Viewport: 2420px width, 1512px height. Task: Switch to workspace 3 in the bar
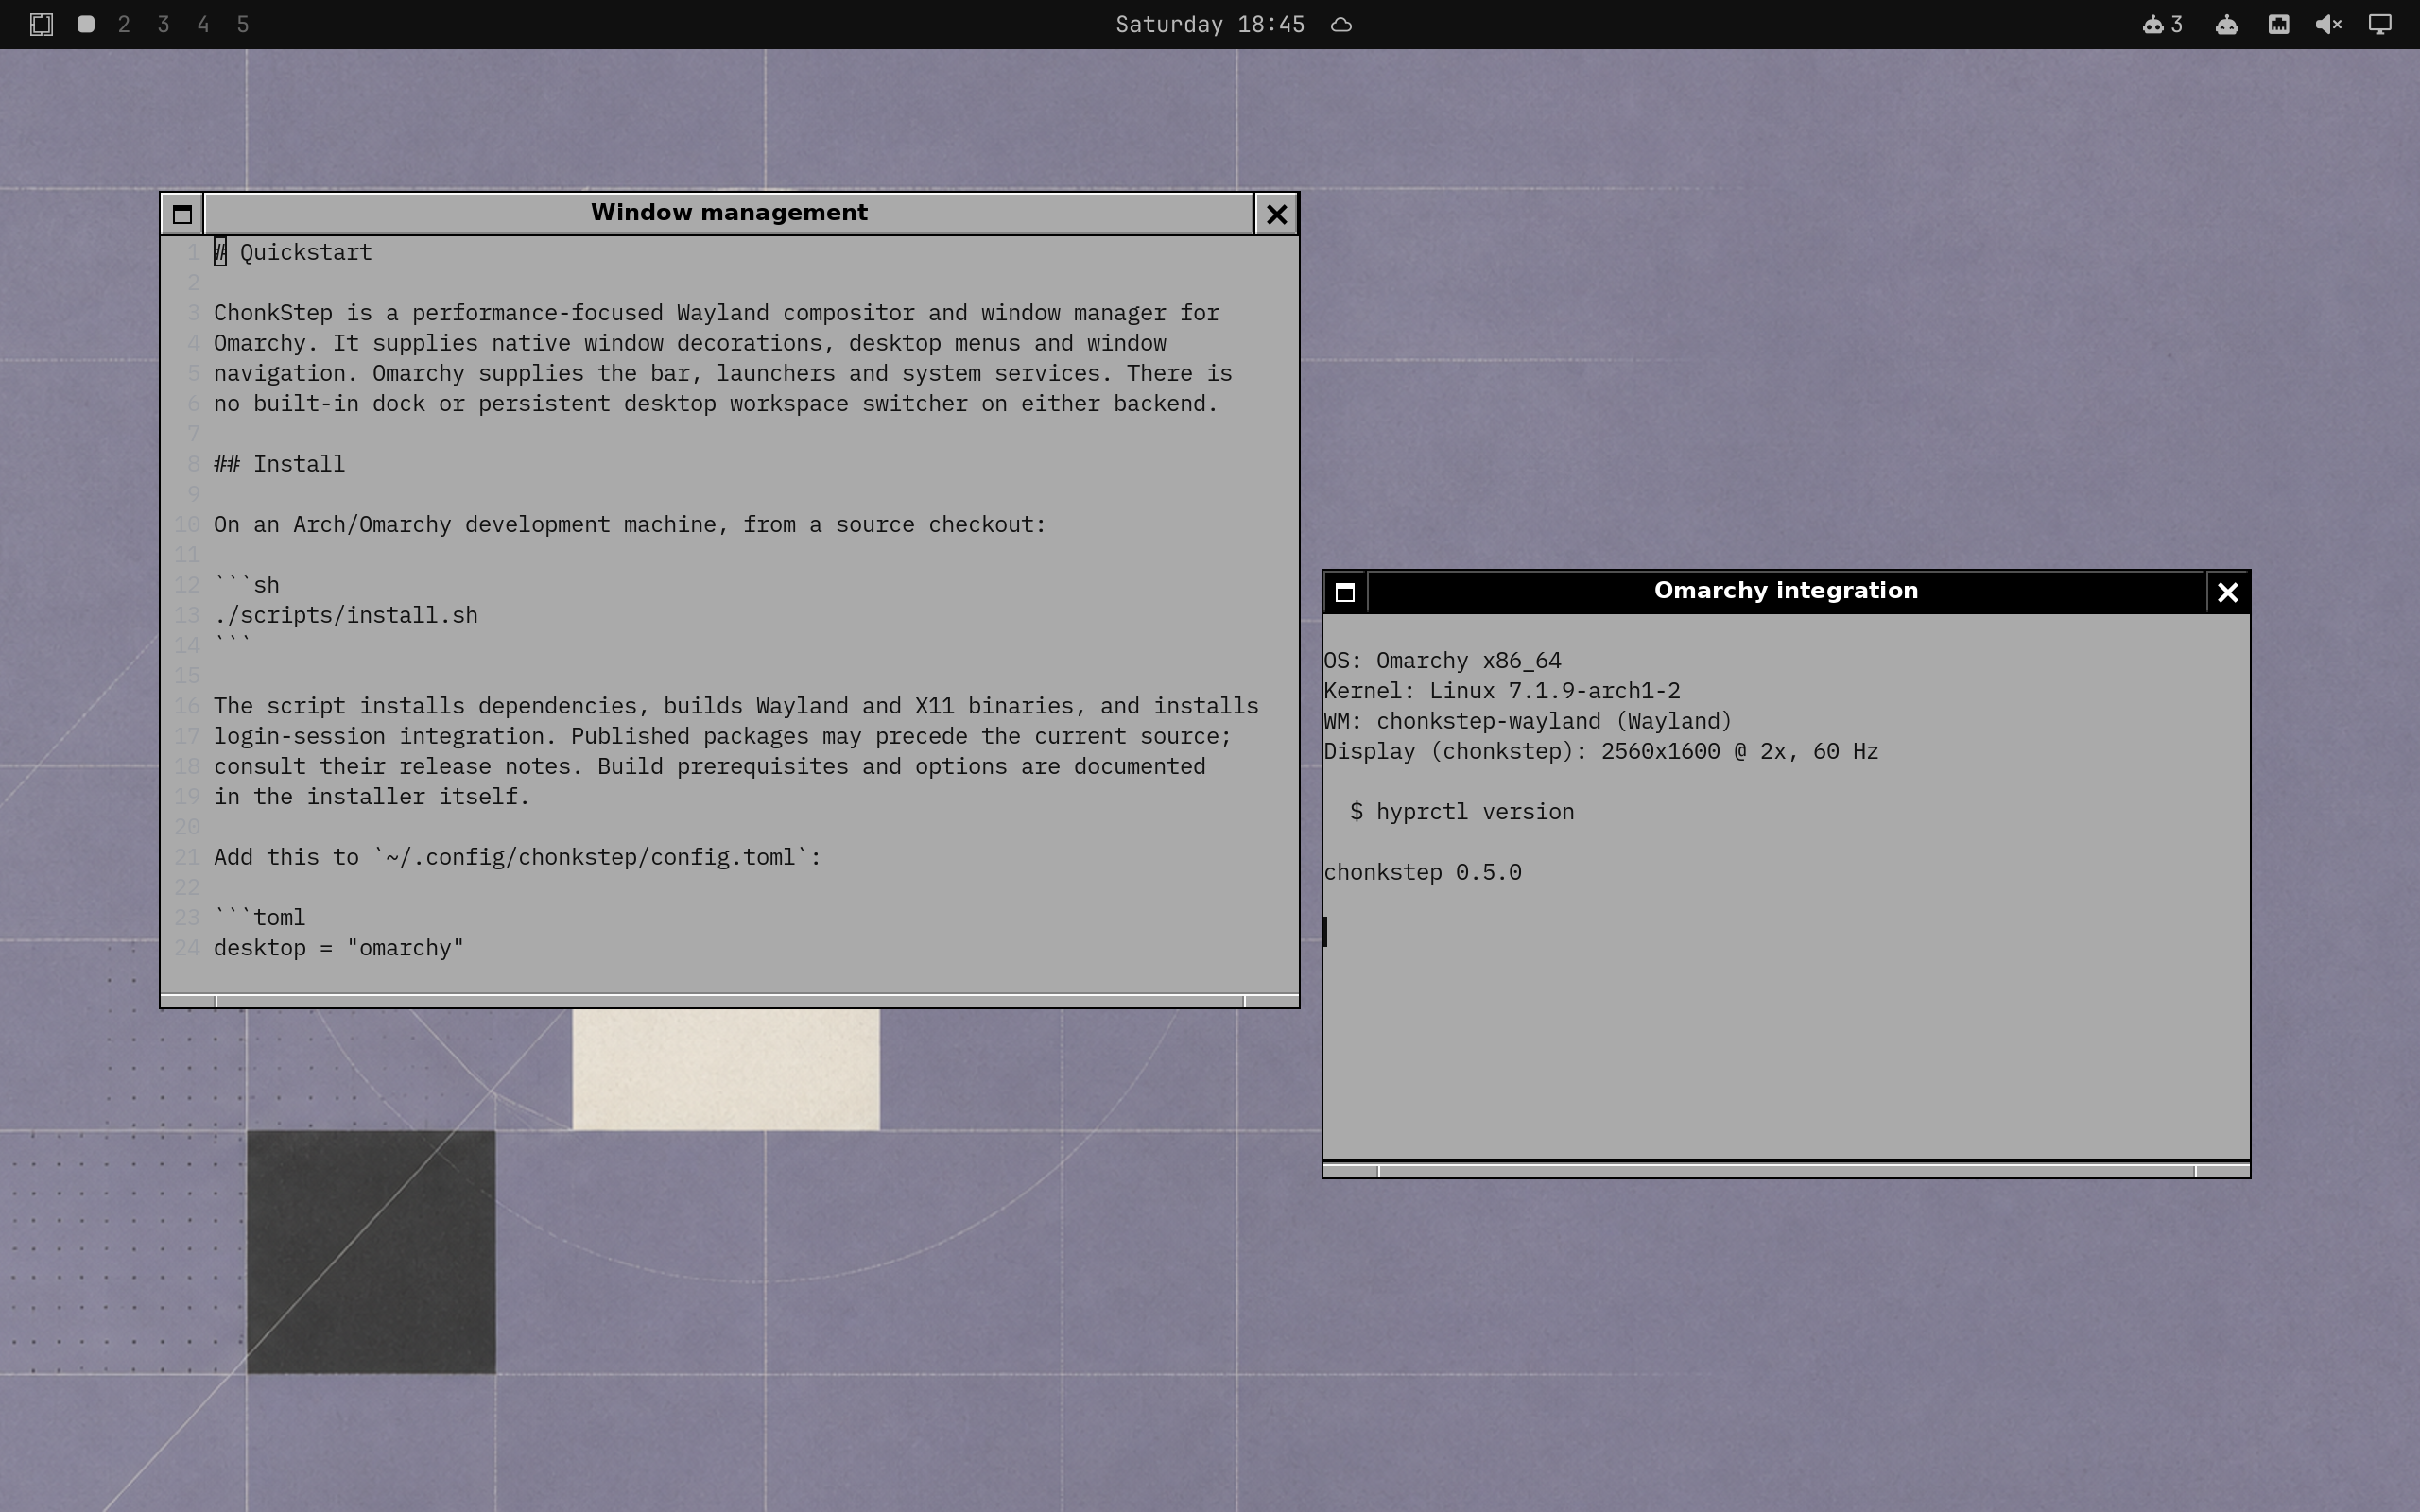pyautogui.click(x=163, y=24)
